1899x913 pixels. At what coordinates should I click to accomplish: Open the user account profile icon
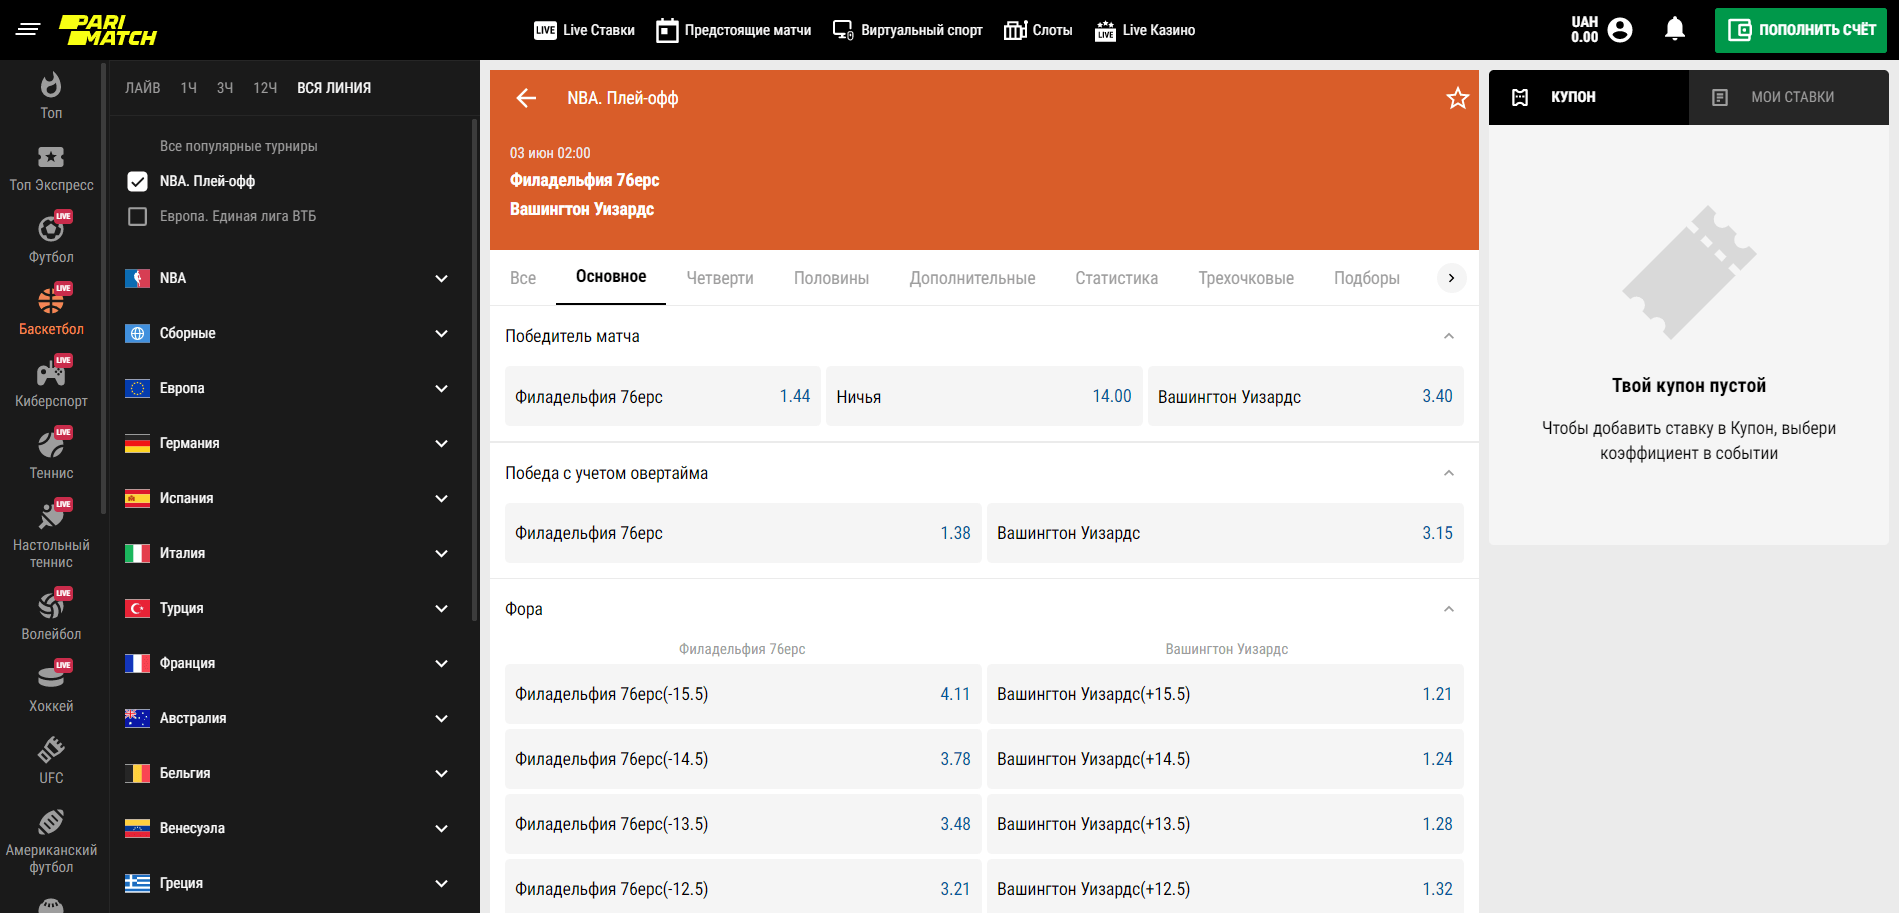[1620, 30]
